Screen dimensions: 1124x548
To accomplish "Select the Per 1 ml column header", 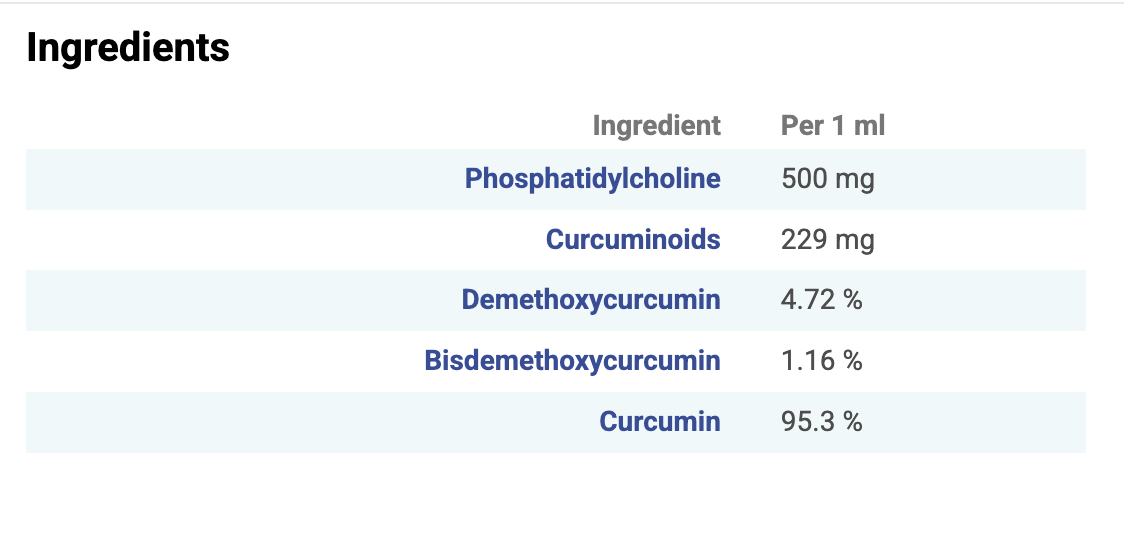I will point(832,126).
